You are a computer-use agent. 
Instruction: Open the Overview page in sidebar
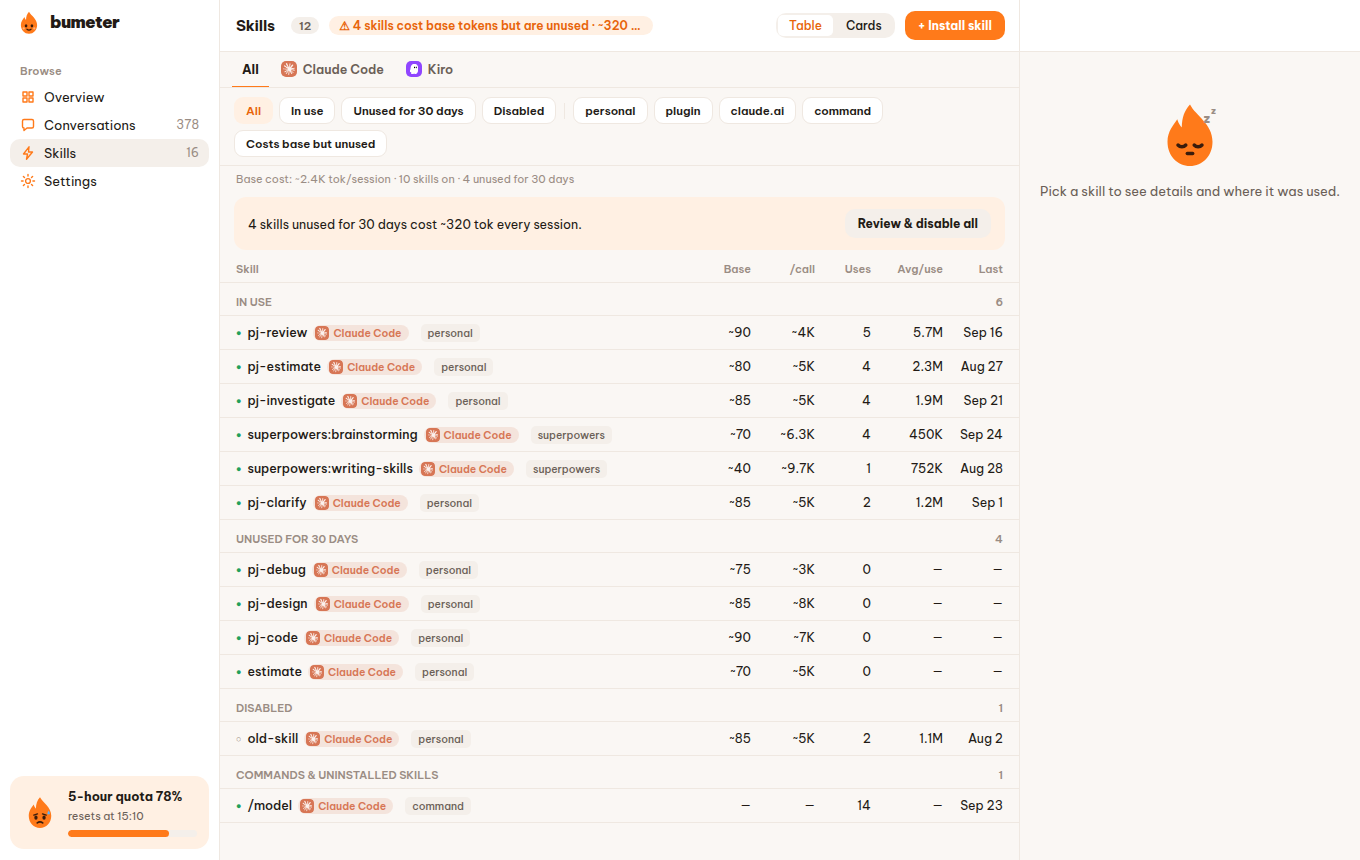point(110,97)
